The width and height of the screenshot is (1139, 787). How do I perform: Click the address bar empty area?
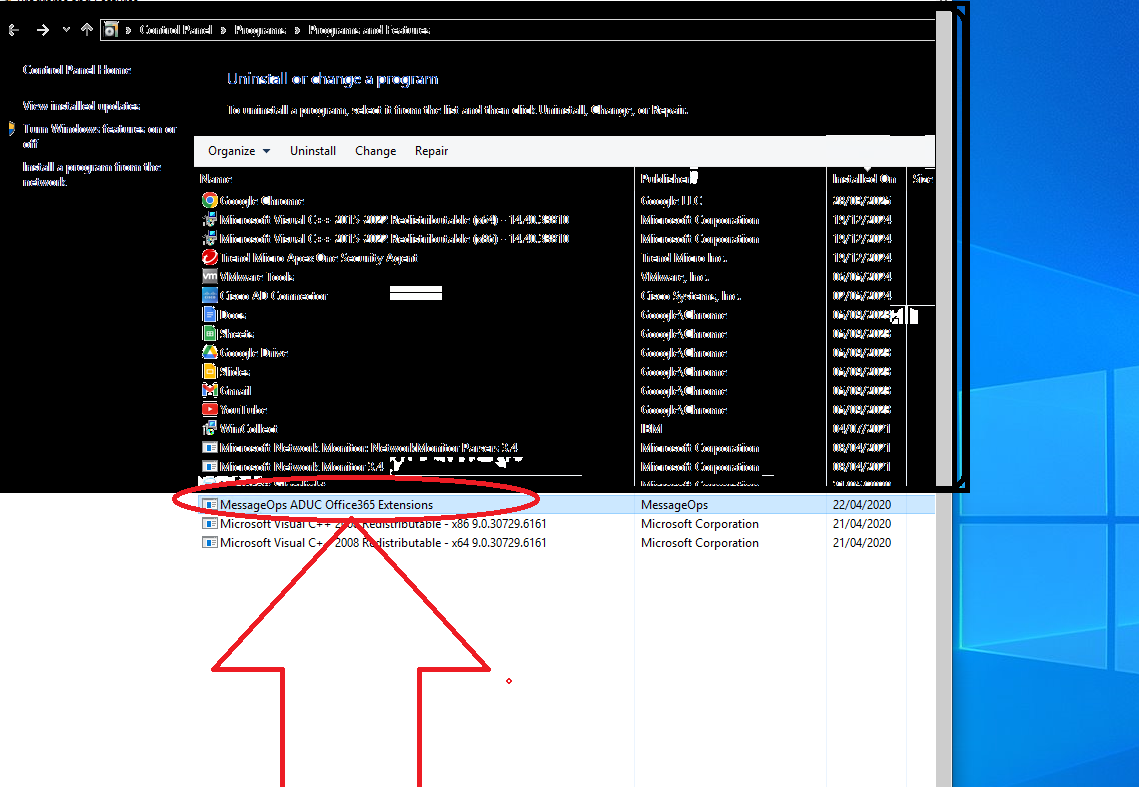point(683,30)
